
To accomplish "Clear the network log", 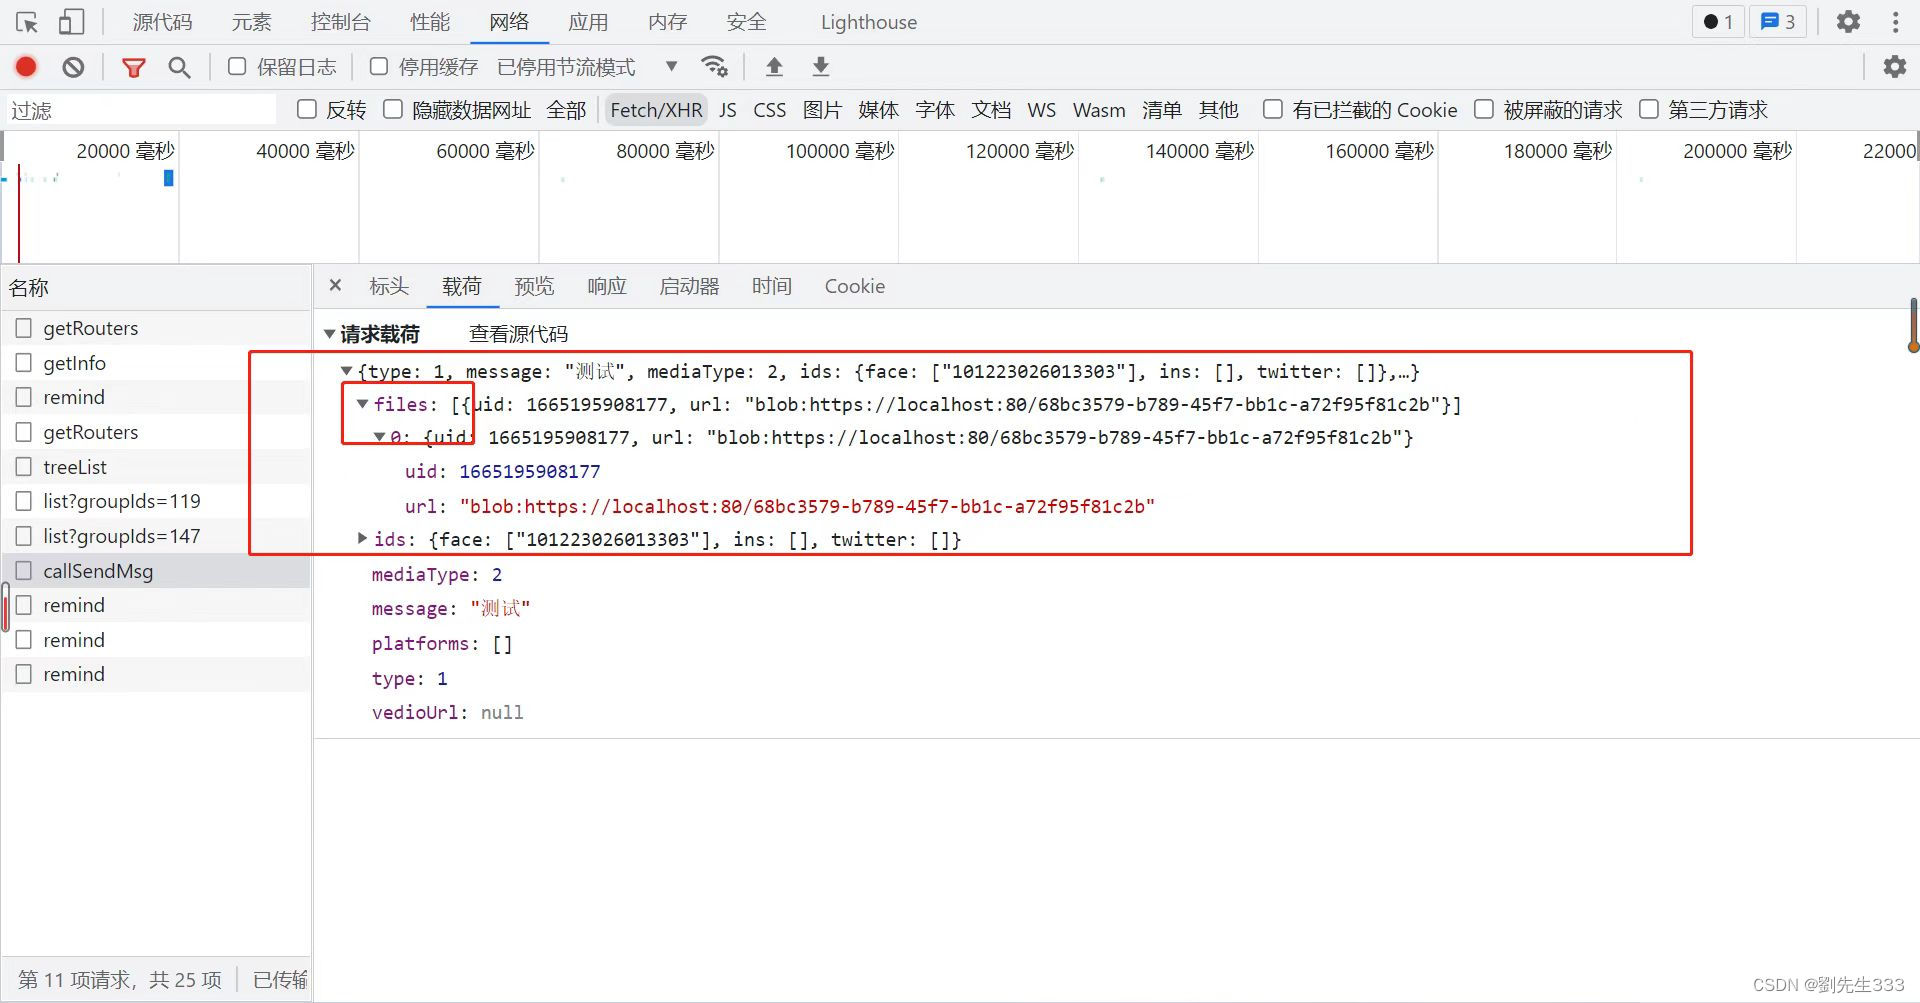I will [73, 67].
